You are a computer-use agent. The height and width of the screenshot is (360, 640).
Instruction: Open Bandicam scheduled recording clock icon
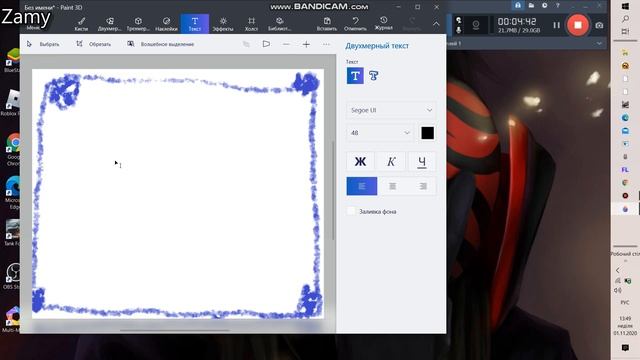coord(544,5)
